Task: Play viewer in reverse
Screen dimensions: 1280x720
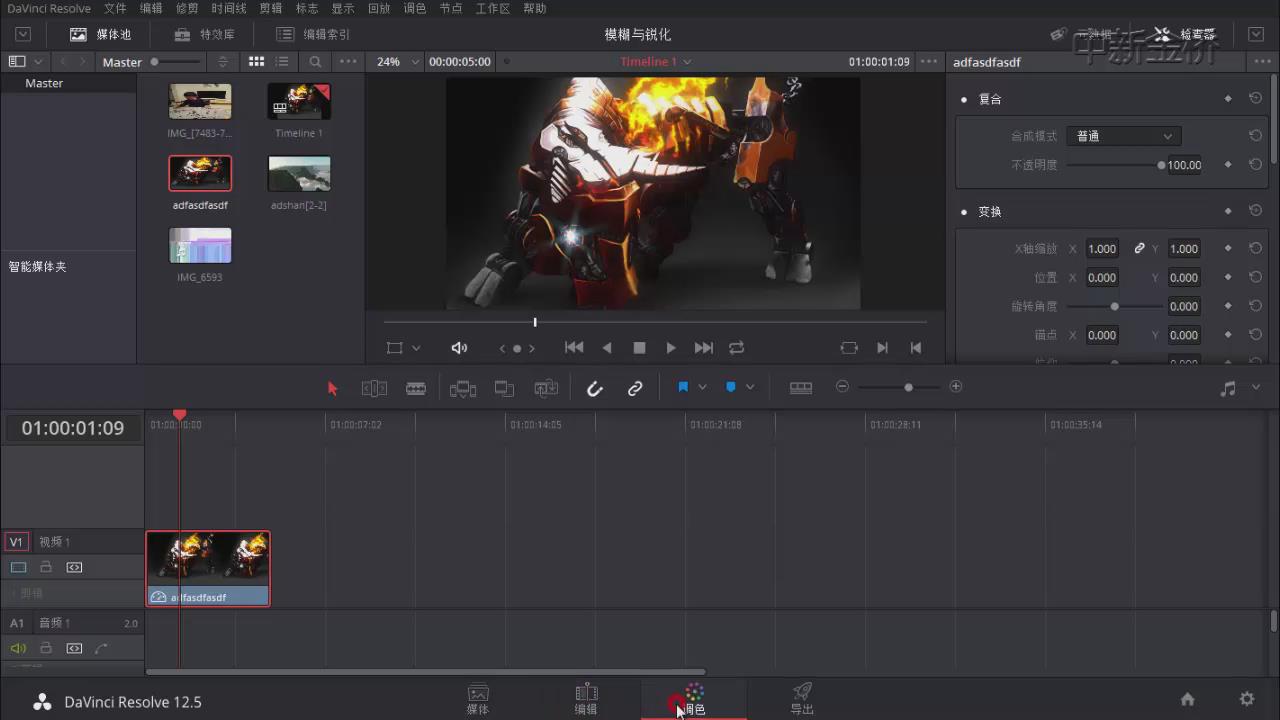Action: point(606,348)
